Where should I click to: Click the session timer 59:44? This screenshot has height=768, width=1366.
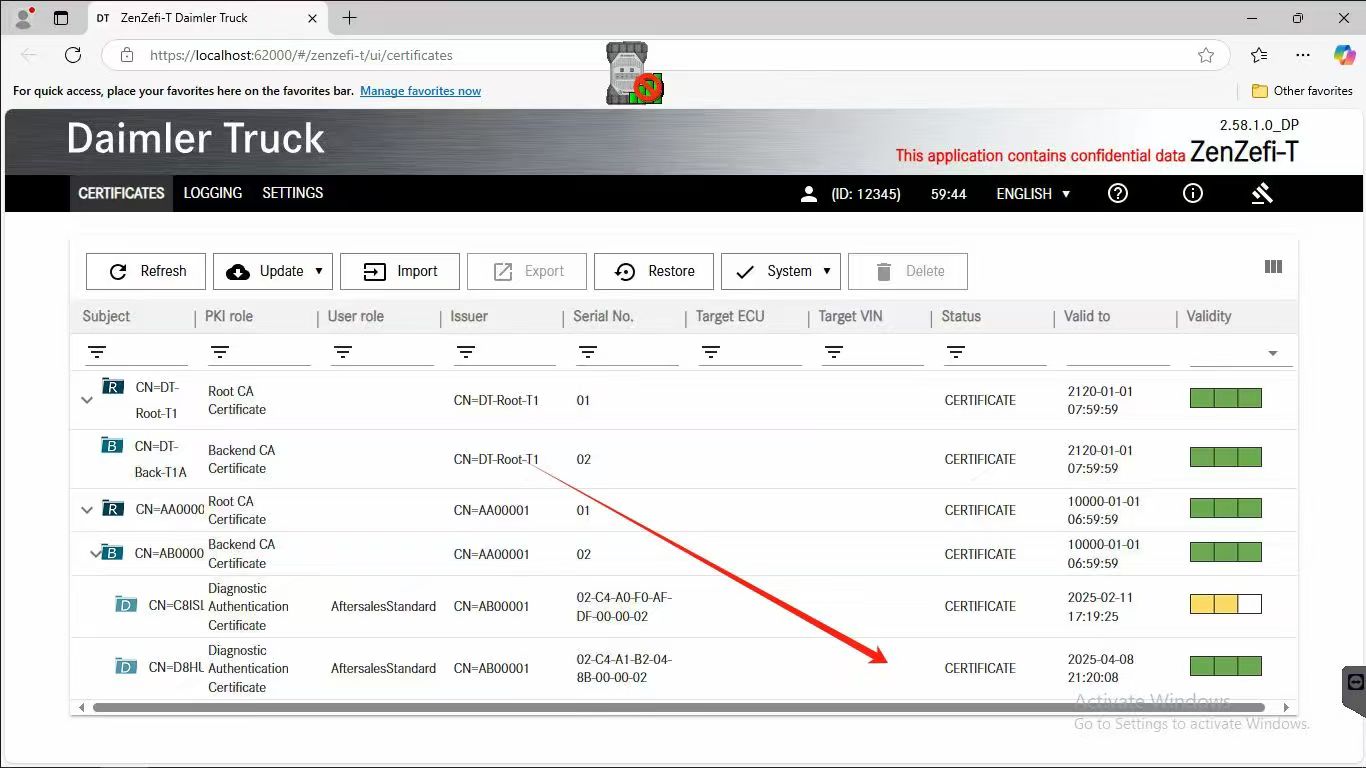pos(948,194)
